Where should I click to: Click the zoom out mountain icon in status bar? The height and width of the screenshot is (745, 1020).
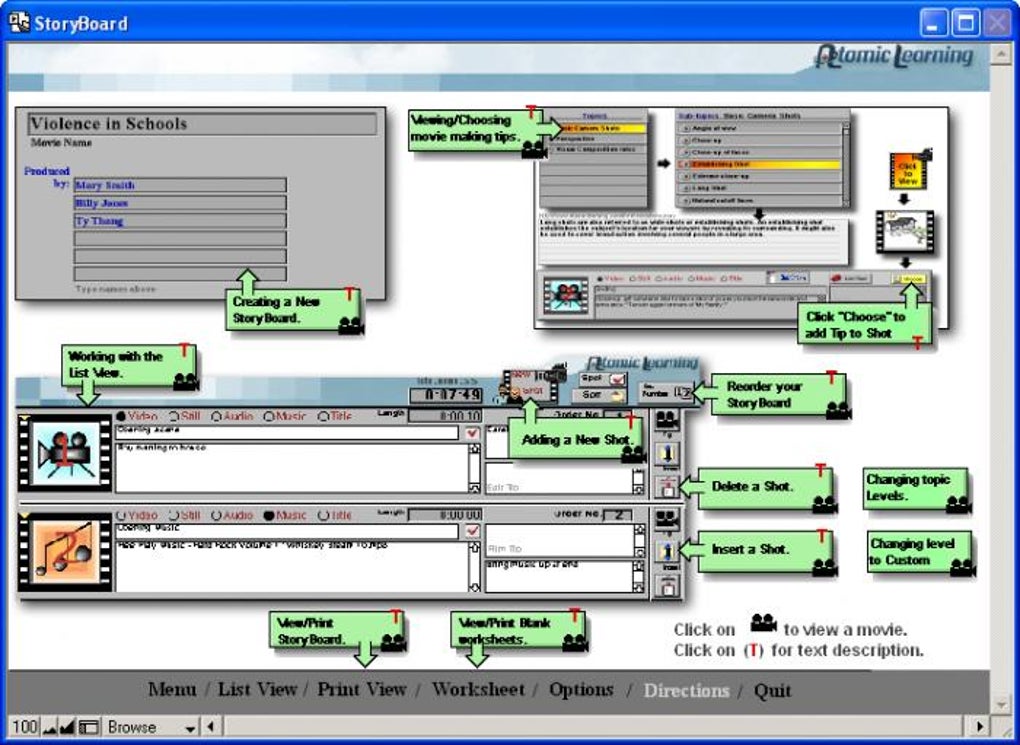50,727
